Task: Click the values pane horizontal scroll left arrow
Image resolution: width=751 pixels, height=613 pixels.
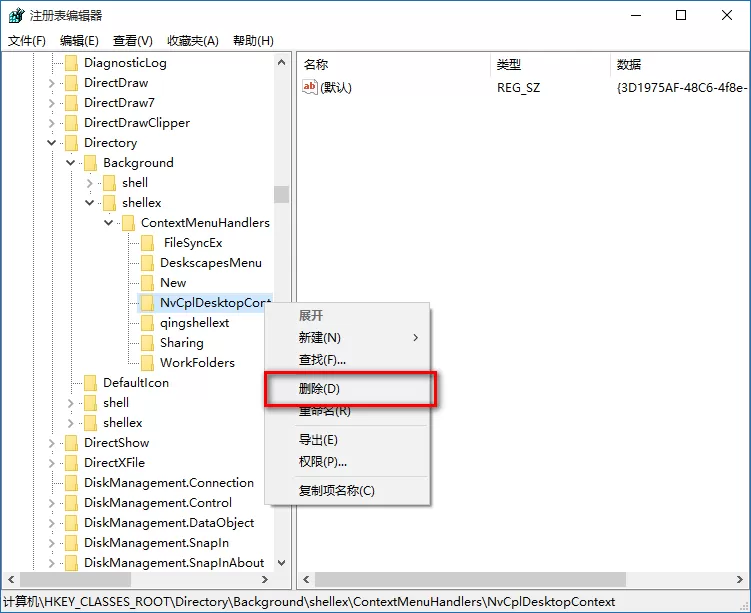Action: click(x=306, y=579)
